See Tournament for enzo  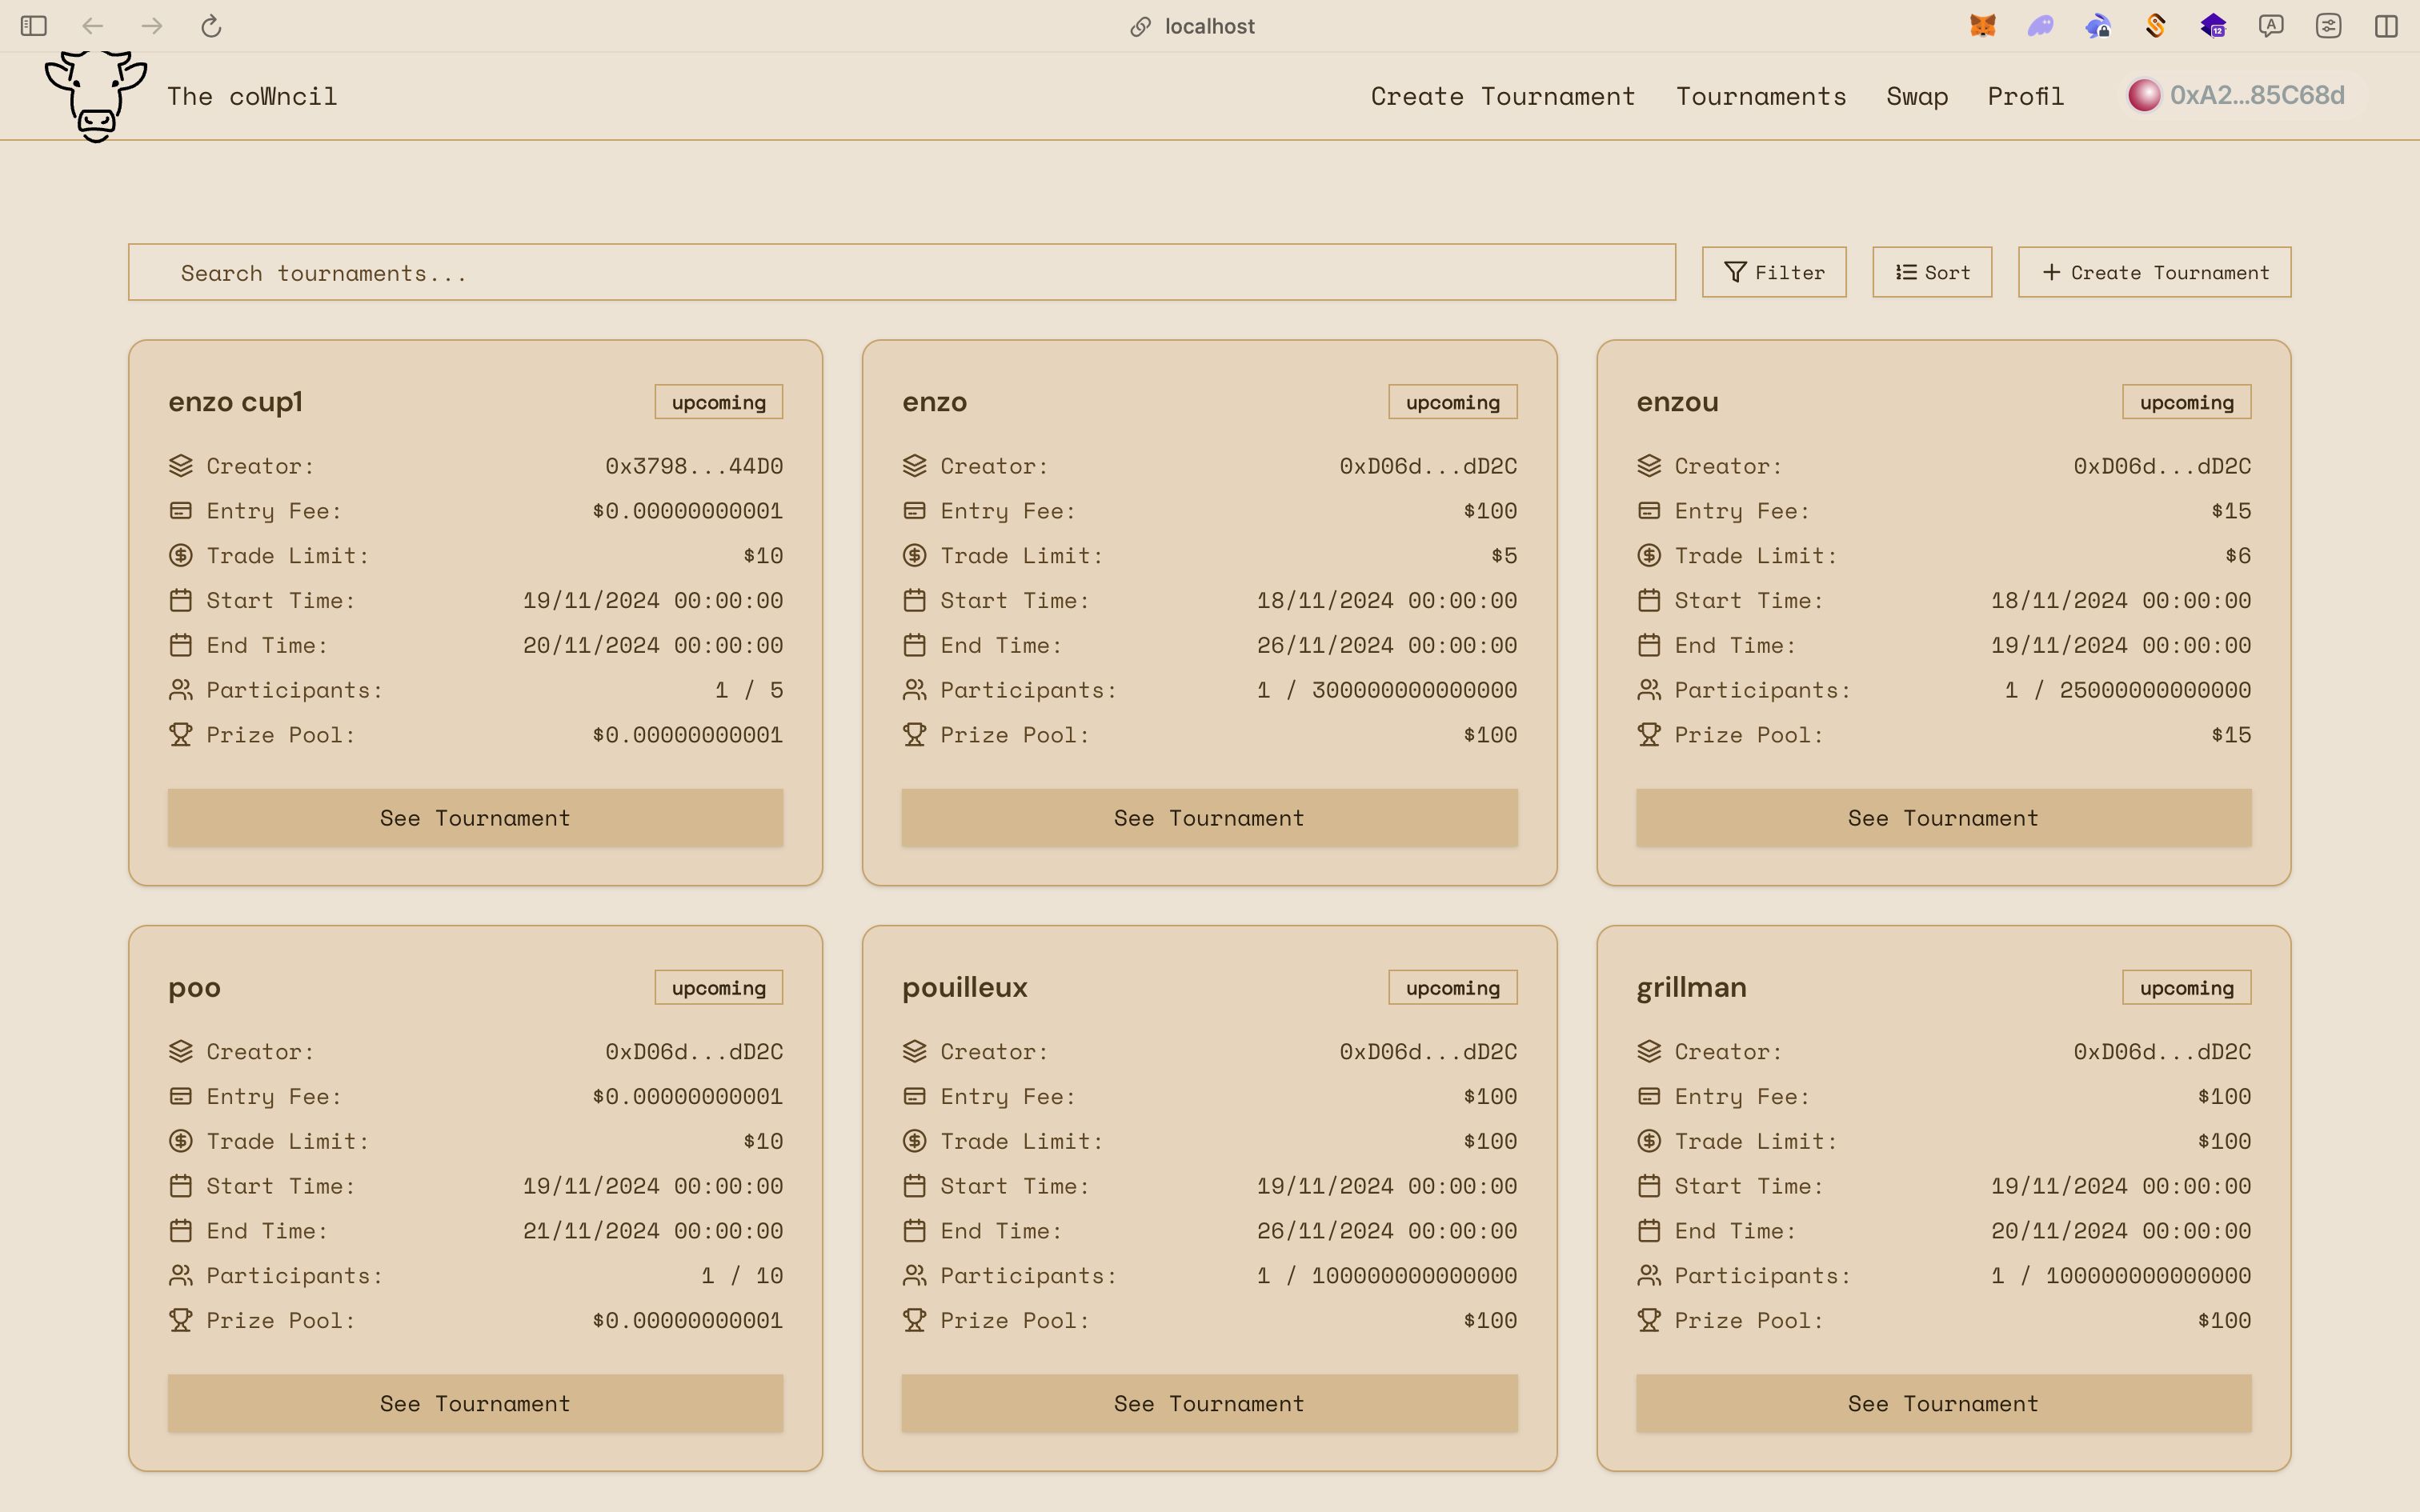[1209, 818]
